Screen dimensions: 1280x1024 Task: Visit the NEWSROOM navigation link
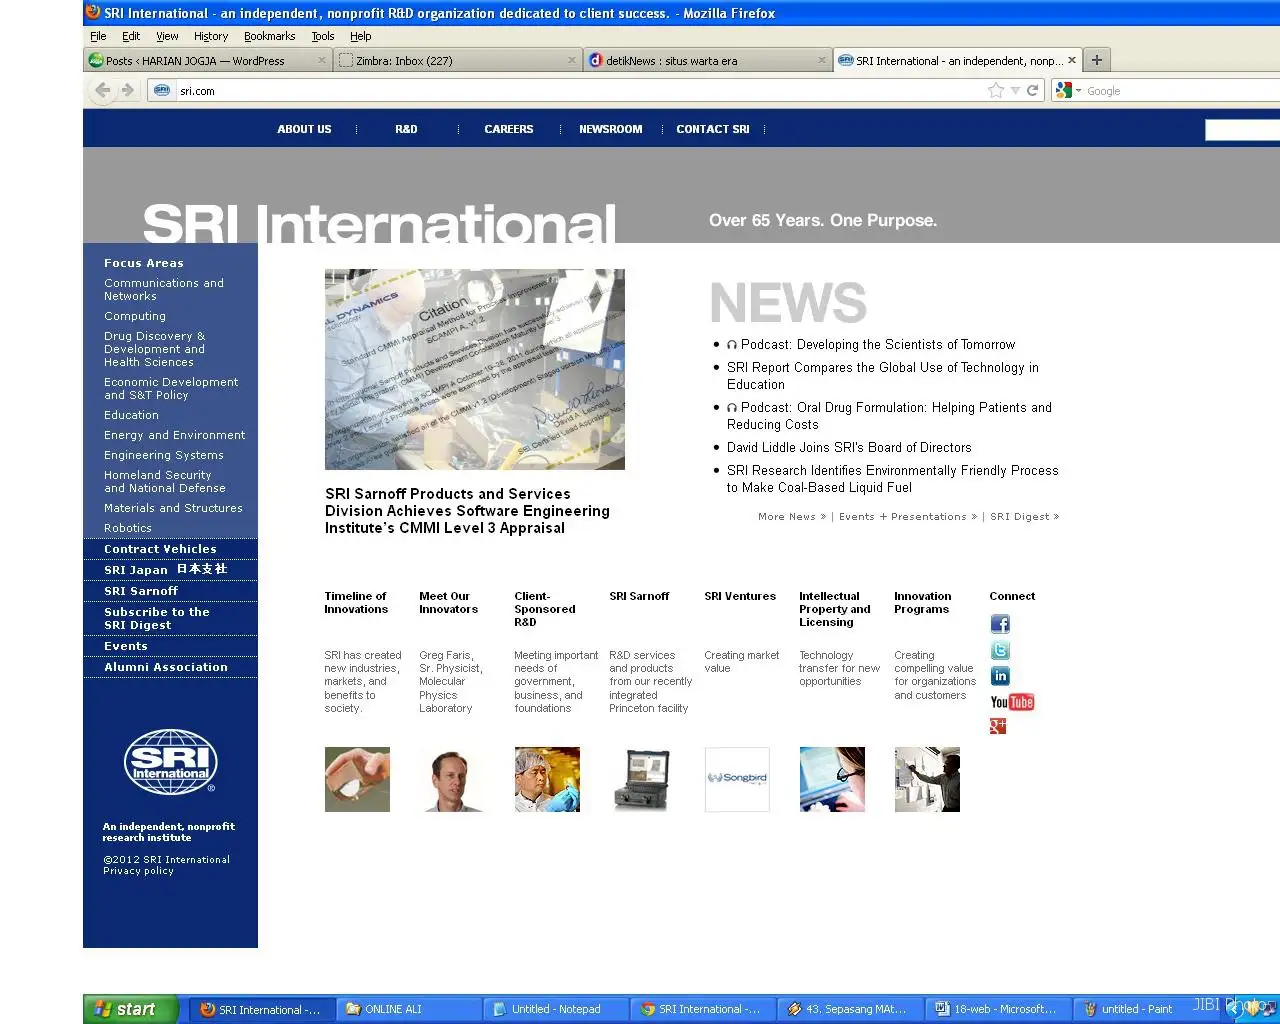pyautogui.click(x=611, y=129)
